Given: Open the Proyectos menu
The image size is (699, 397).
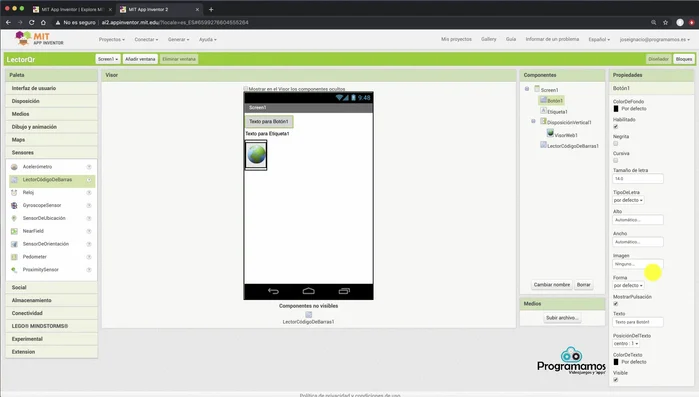Looking at the screenshot, I should [x=111, y=39].
